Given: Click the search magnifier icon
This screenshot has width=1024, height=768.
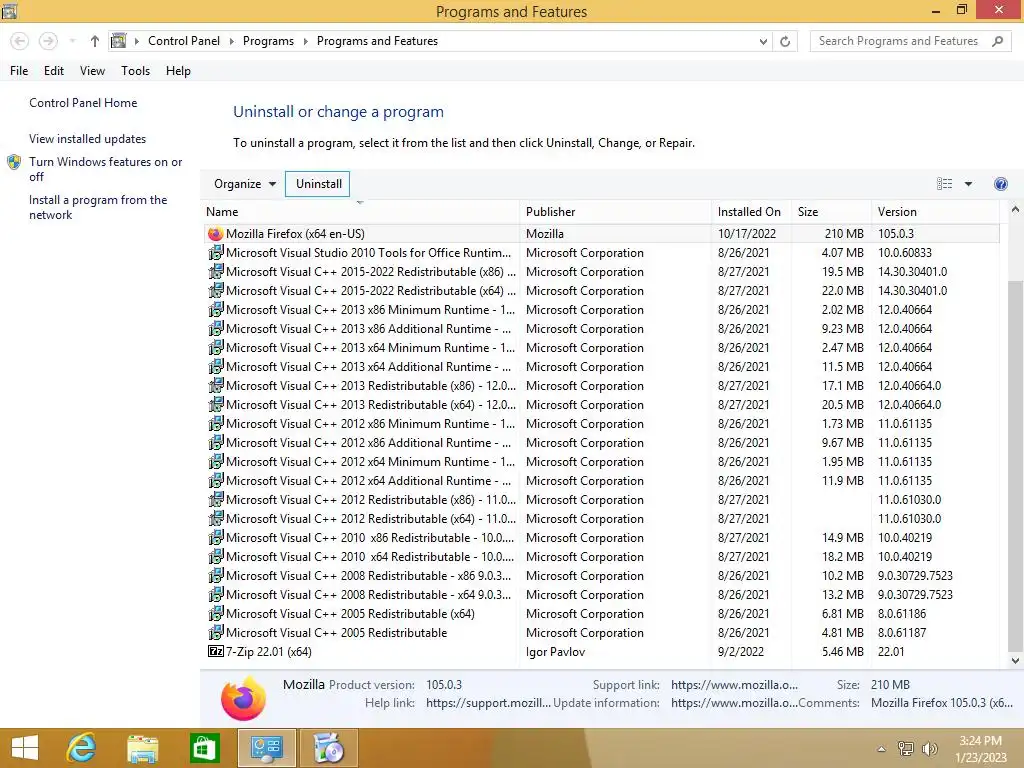Looking at the screenshot, I should (997, 41).
